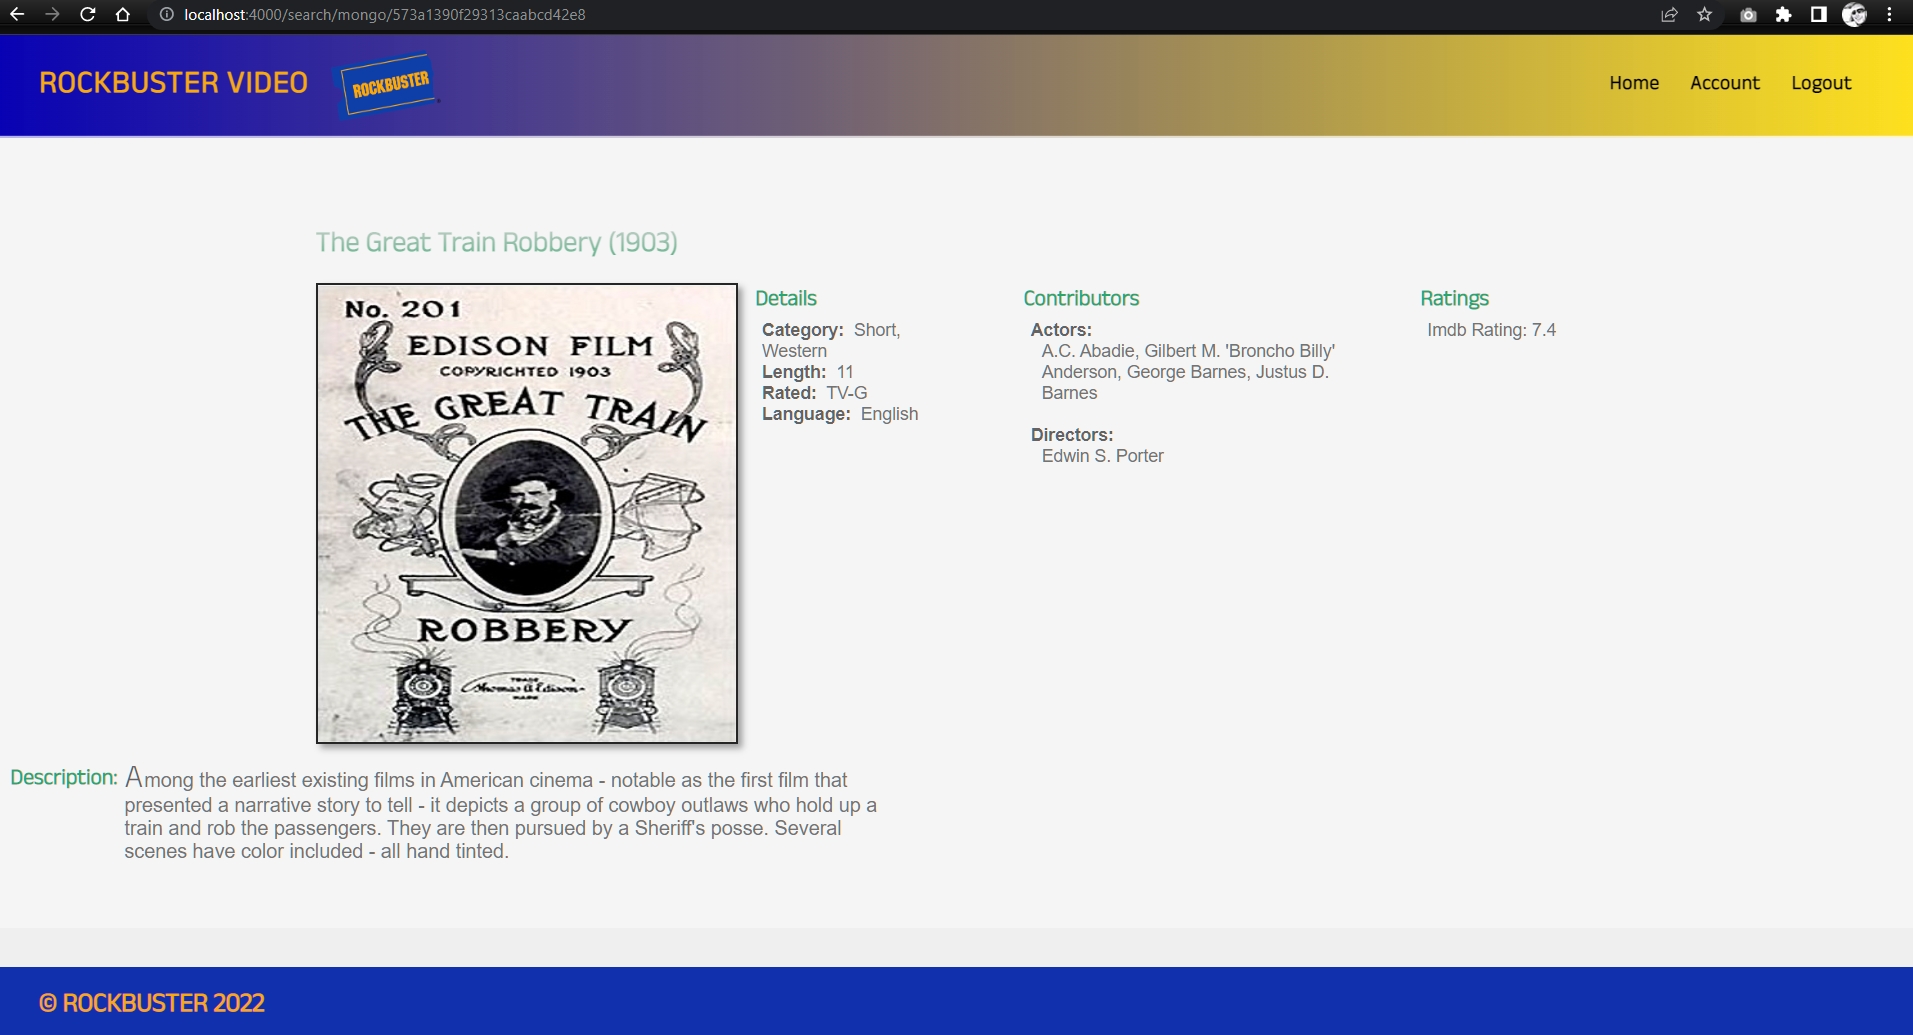Open the browser profile avatar

(1854, 14)
